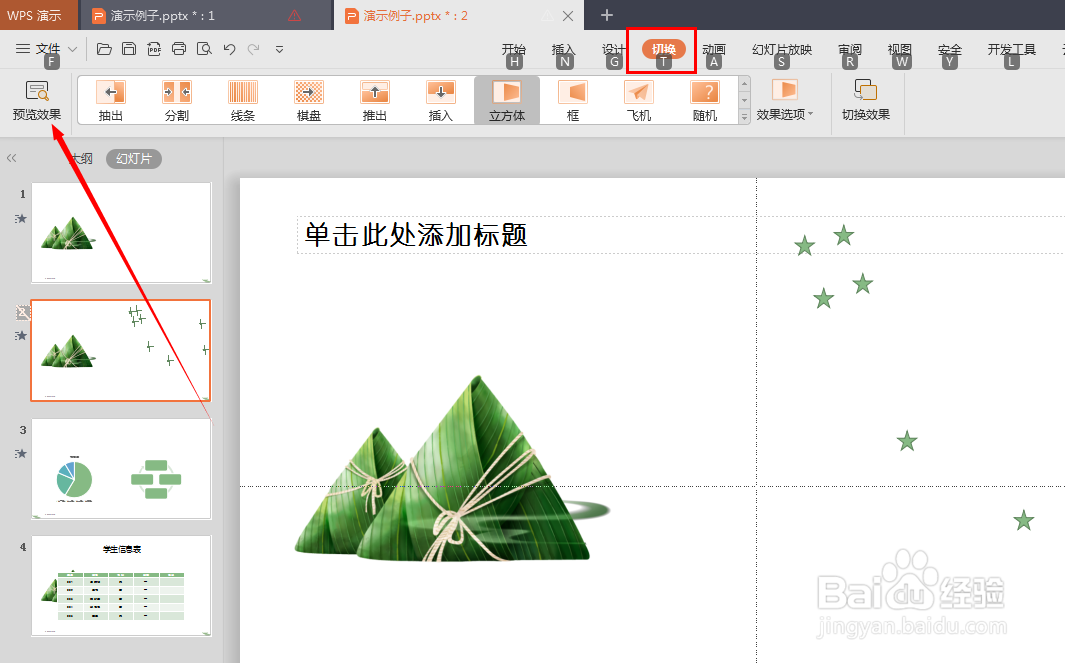Select the 立方体 cube transition
The image size is (1065, 663).
(507, 101)
